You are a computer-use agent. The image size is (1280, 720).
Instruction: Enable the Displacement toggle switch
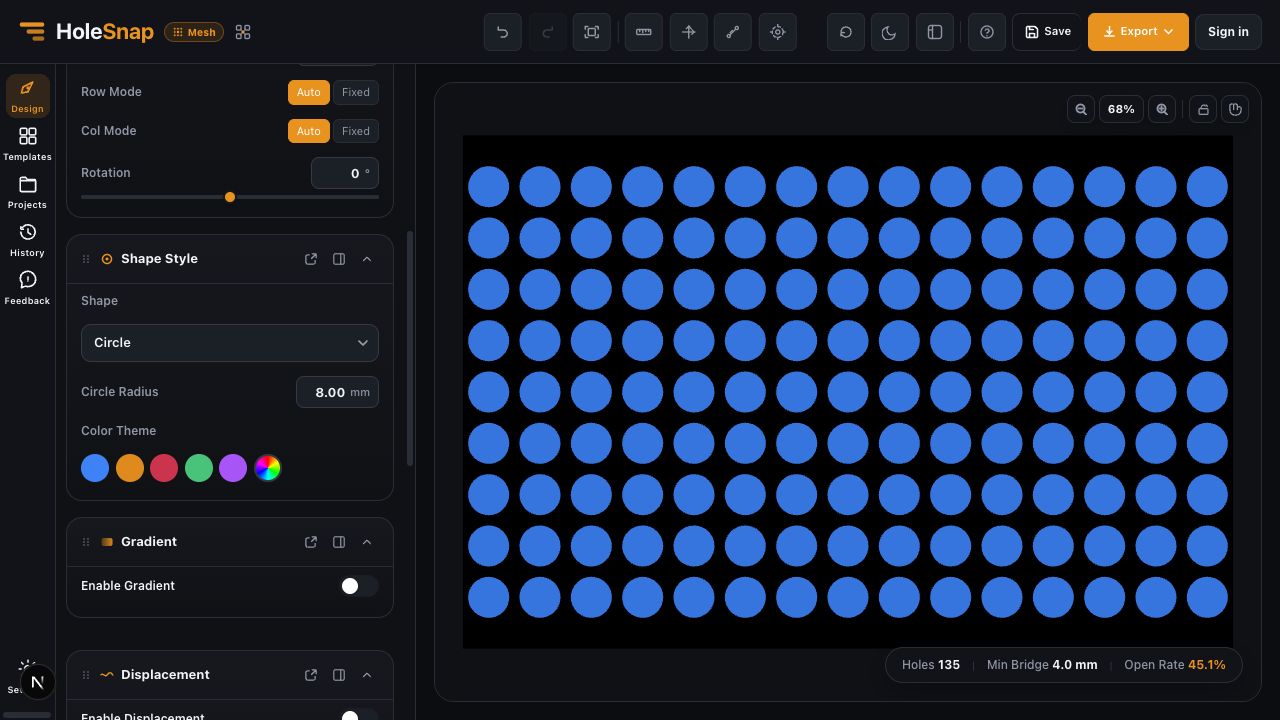(x=359, y=715)
